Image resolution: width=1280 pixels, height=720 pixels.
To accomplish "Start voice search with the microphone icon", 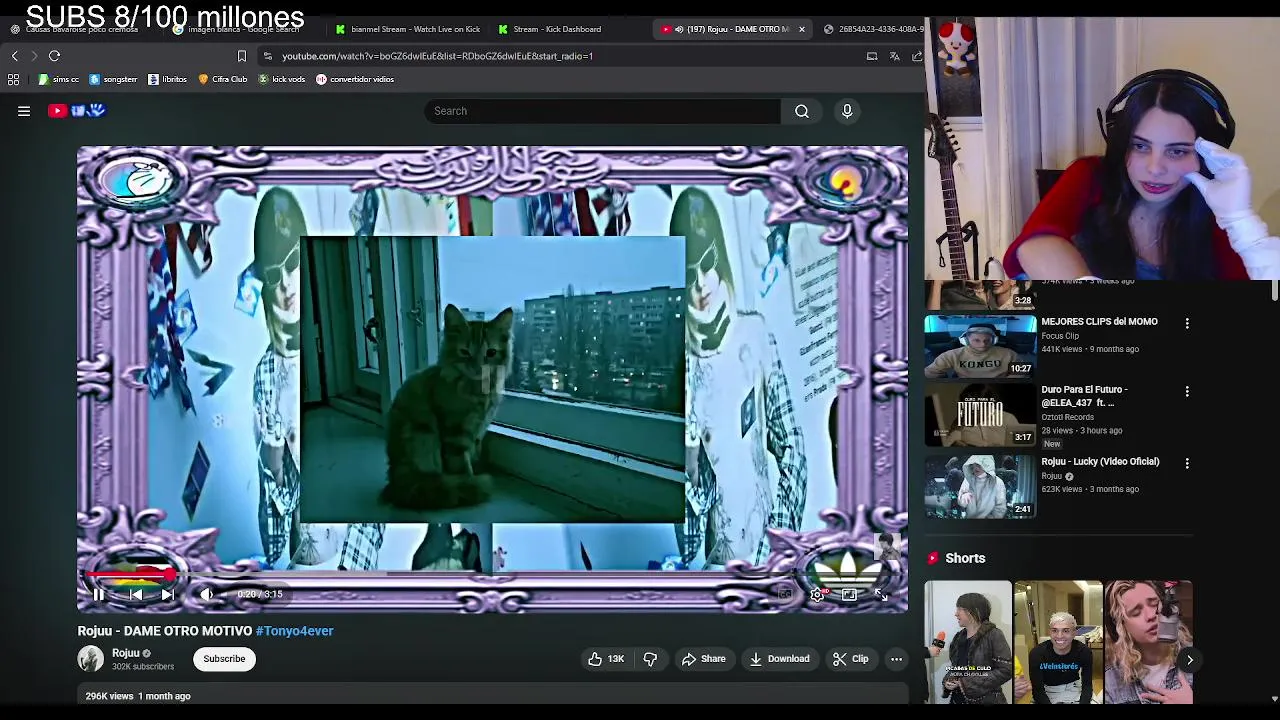I will pyautogui.click(x=847, y=111).
